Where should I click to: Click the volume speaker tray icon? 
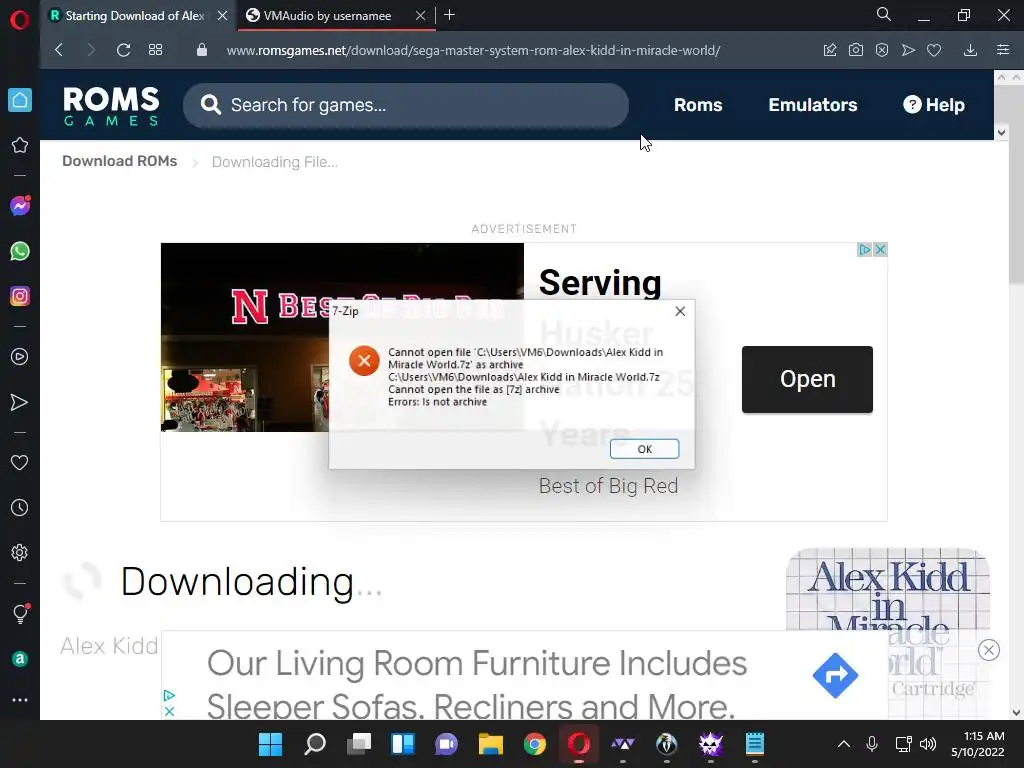click(x=928, y=744)
